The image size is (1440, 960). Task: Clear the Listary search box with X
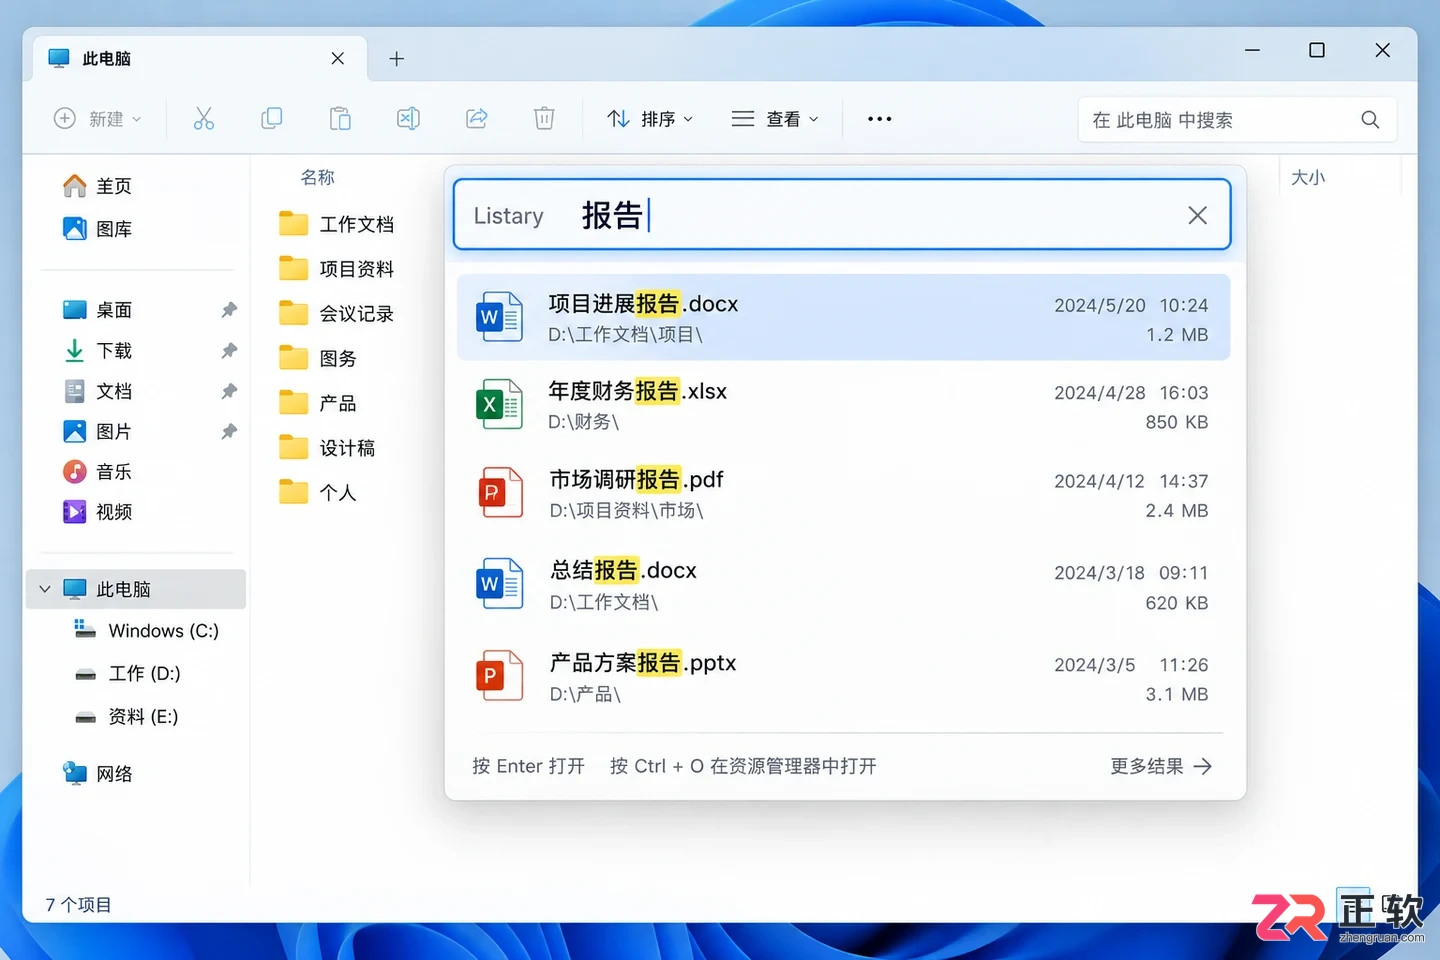[1197, 215]
